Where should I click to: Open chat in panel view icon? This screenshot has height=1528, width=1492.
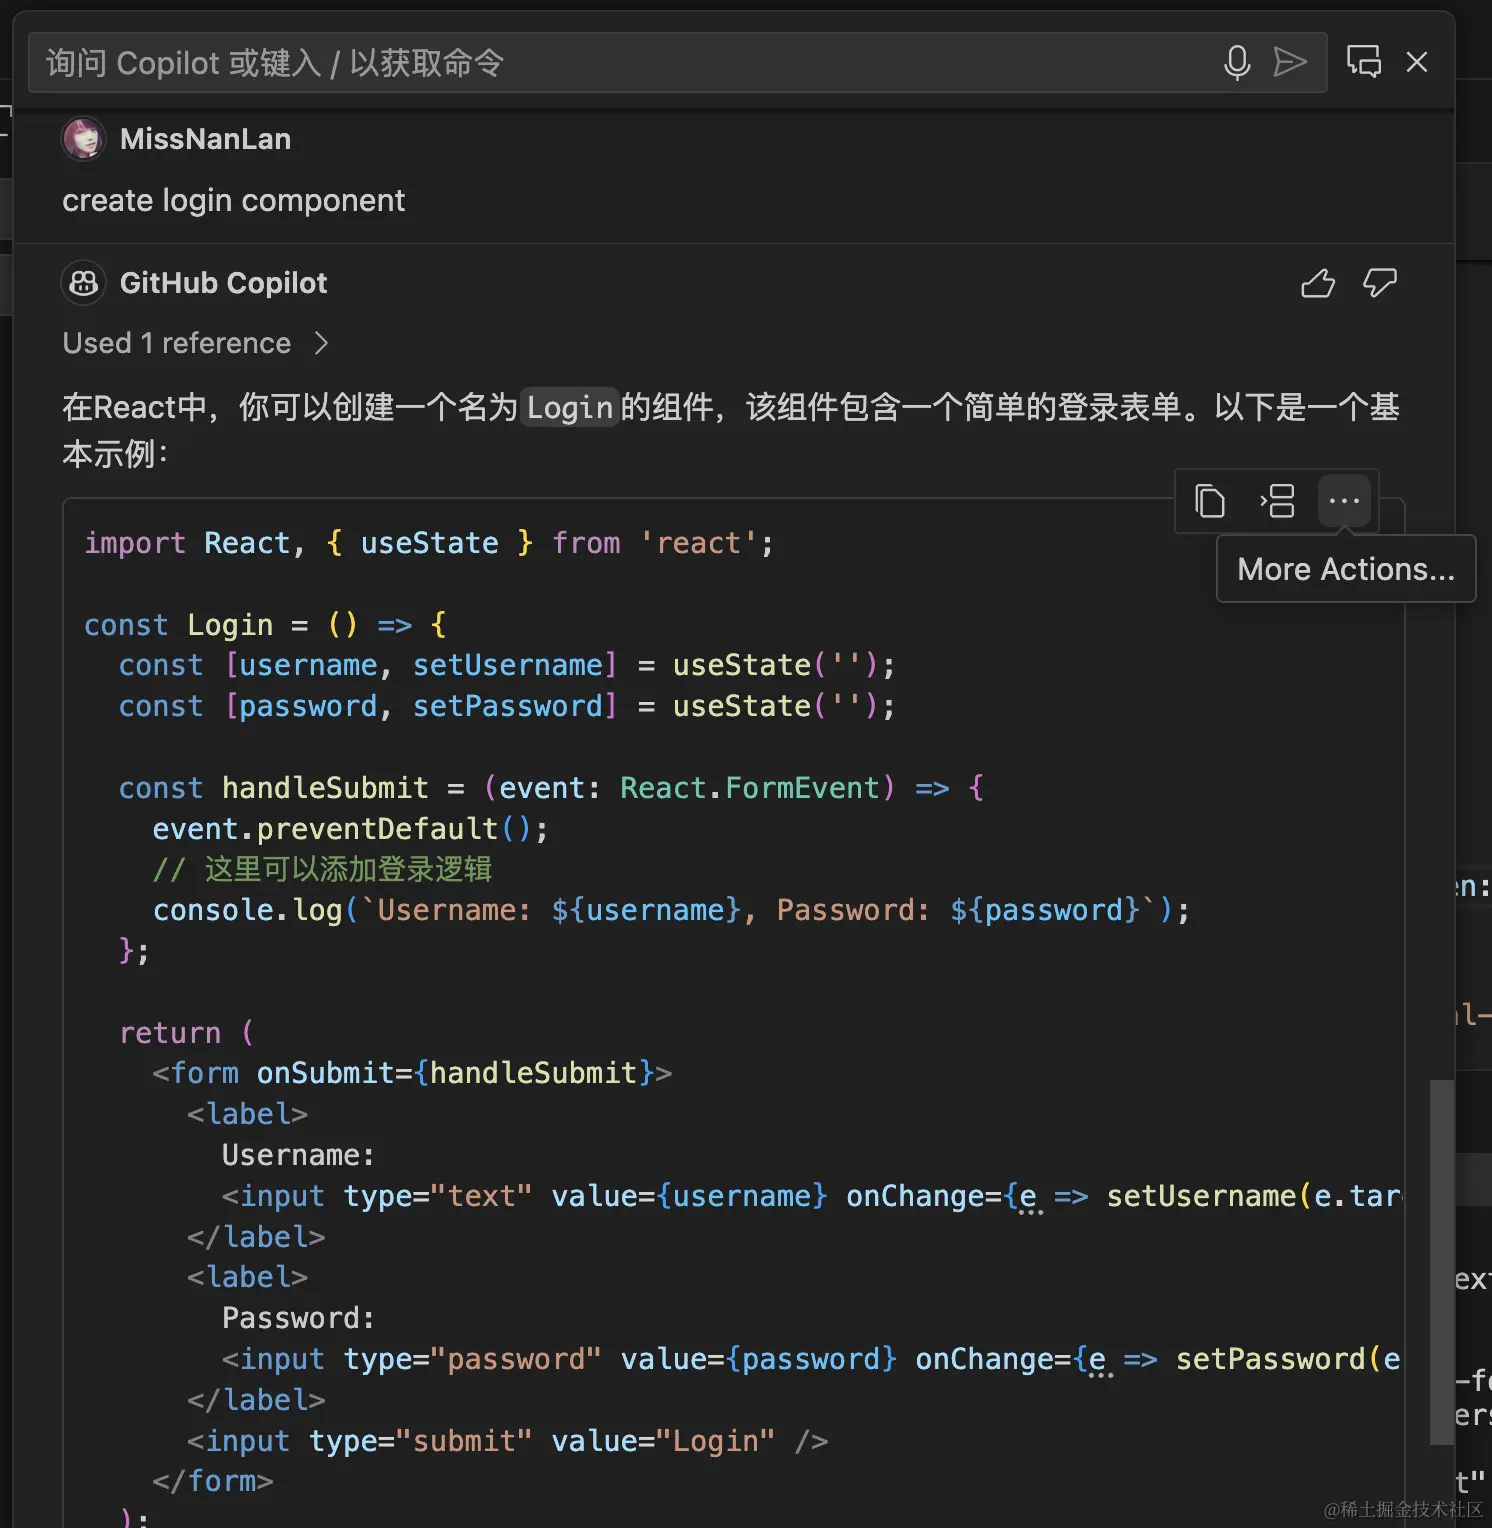tap(1364, 62)
